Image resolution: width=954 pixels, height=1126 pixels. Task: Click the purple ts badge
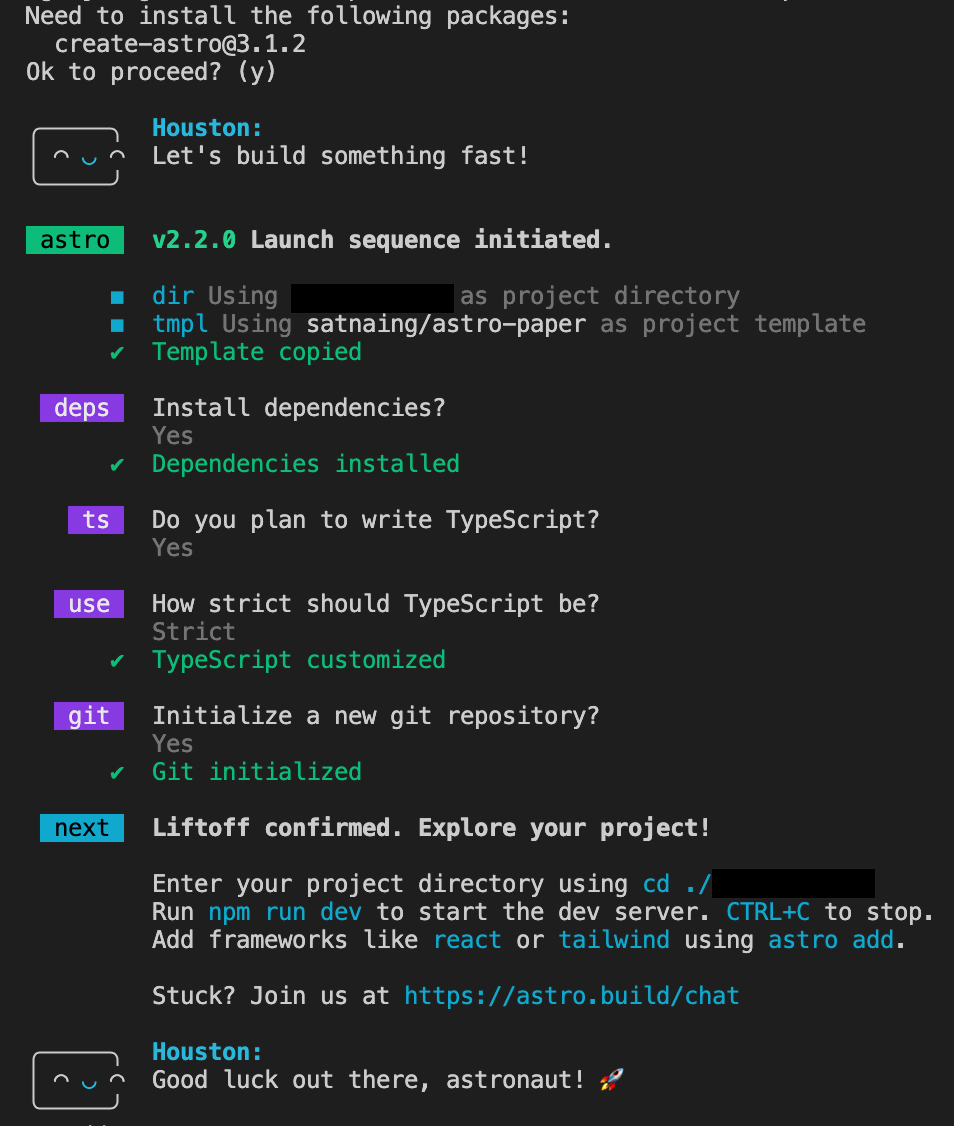click(x=96, y=520)
